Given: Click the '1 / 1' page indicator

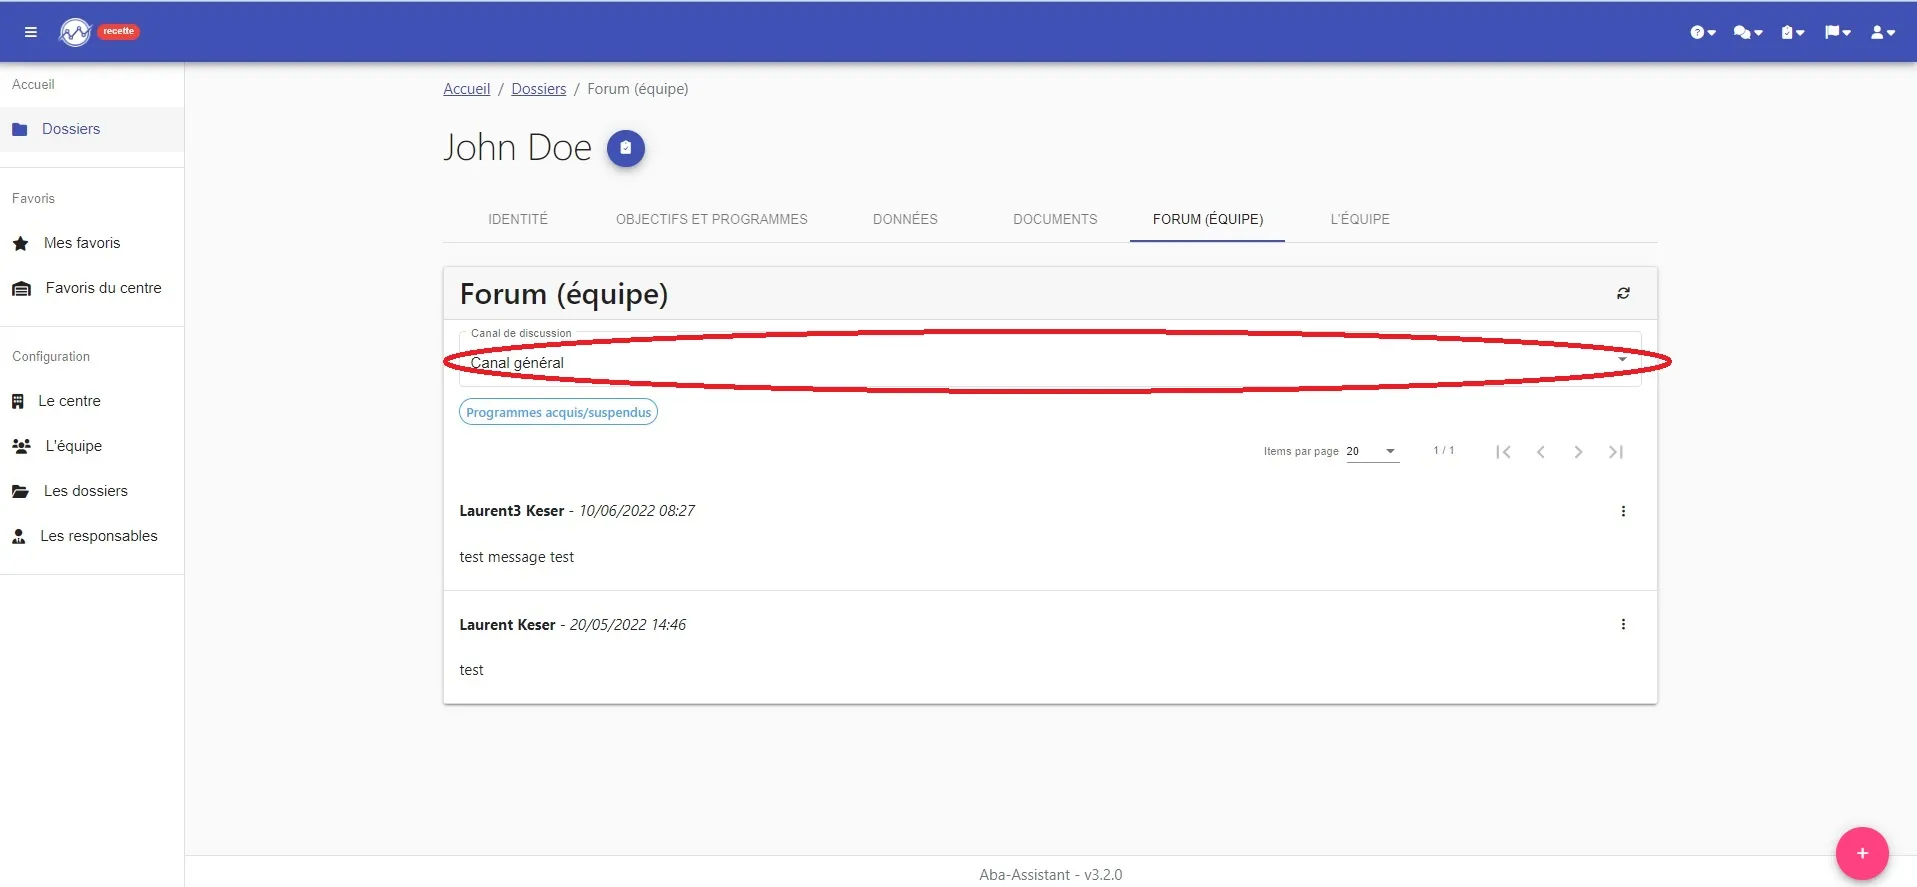Looking at the screenshot, I should [1443, 451].
